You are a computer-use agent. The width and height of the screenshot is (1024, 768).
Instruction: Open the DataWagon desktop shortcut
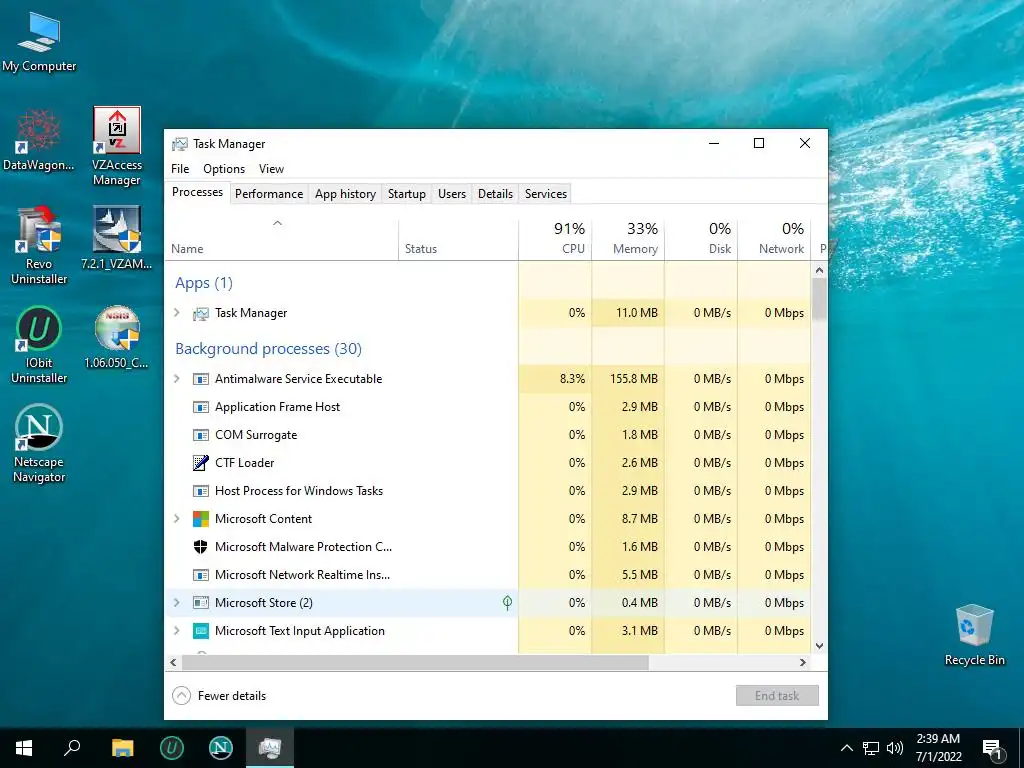pyautogui.click(x=39, y=140)
